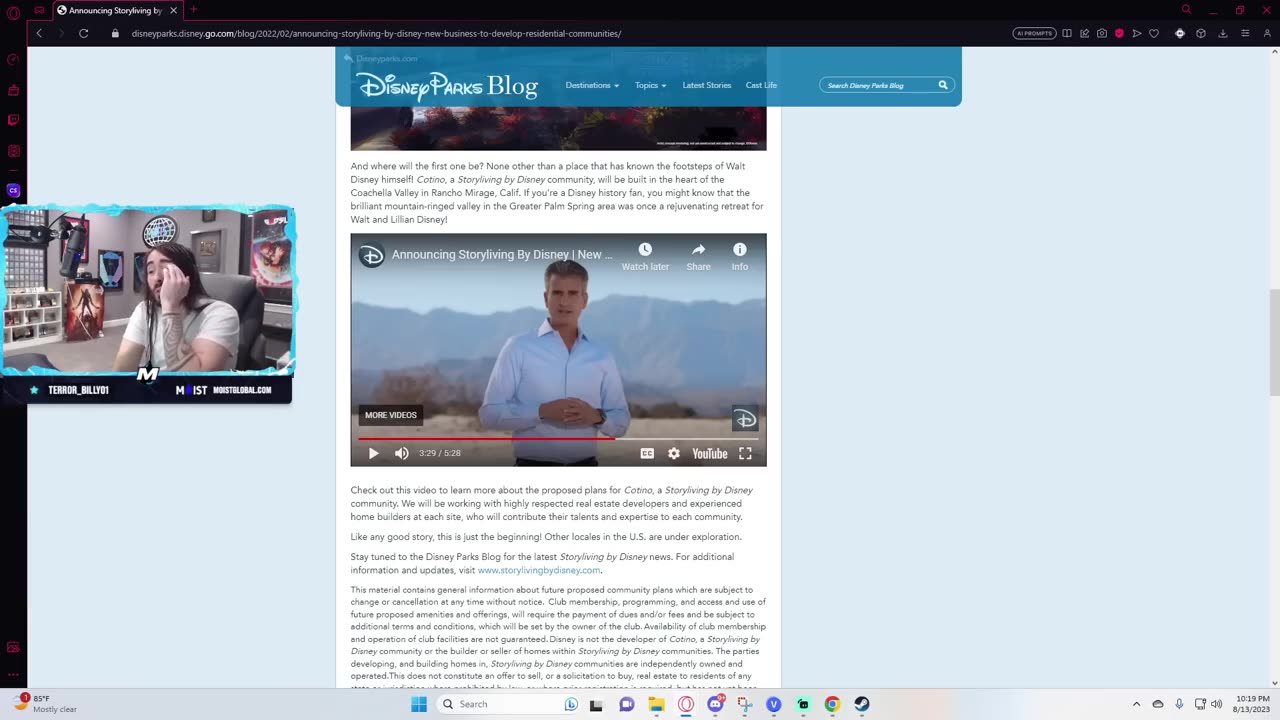Click More Videos button

[x=391, y=415]
